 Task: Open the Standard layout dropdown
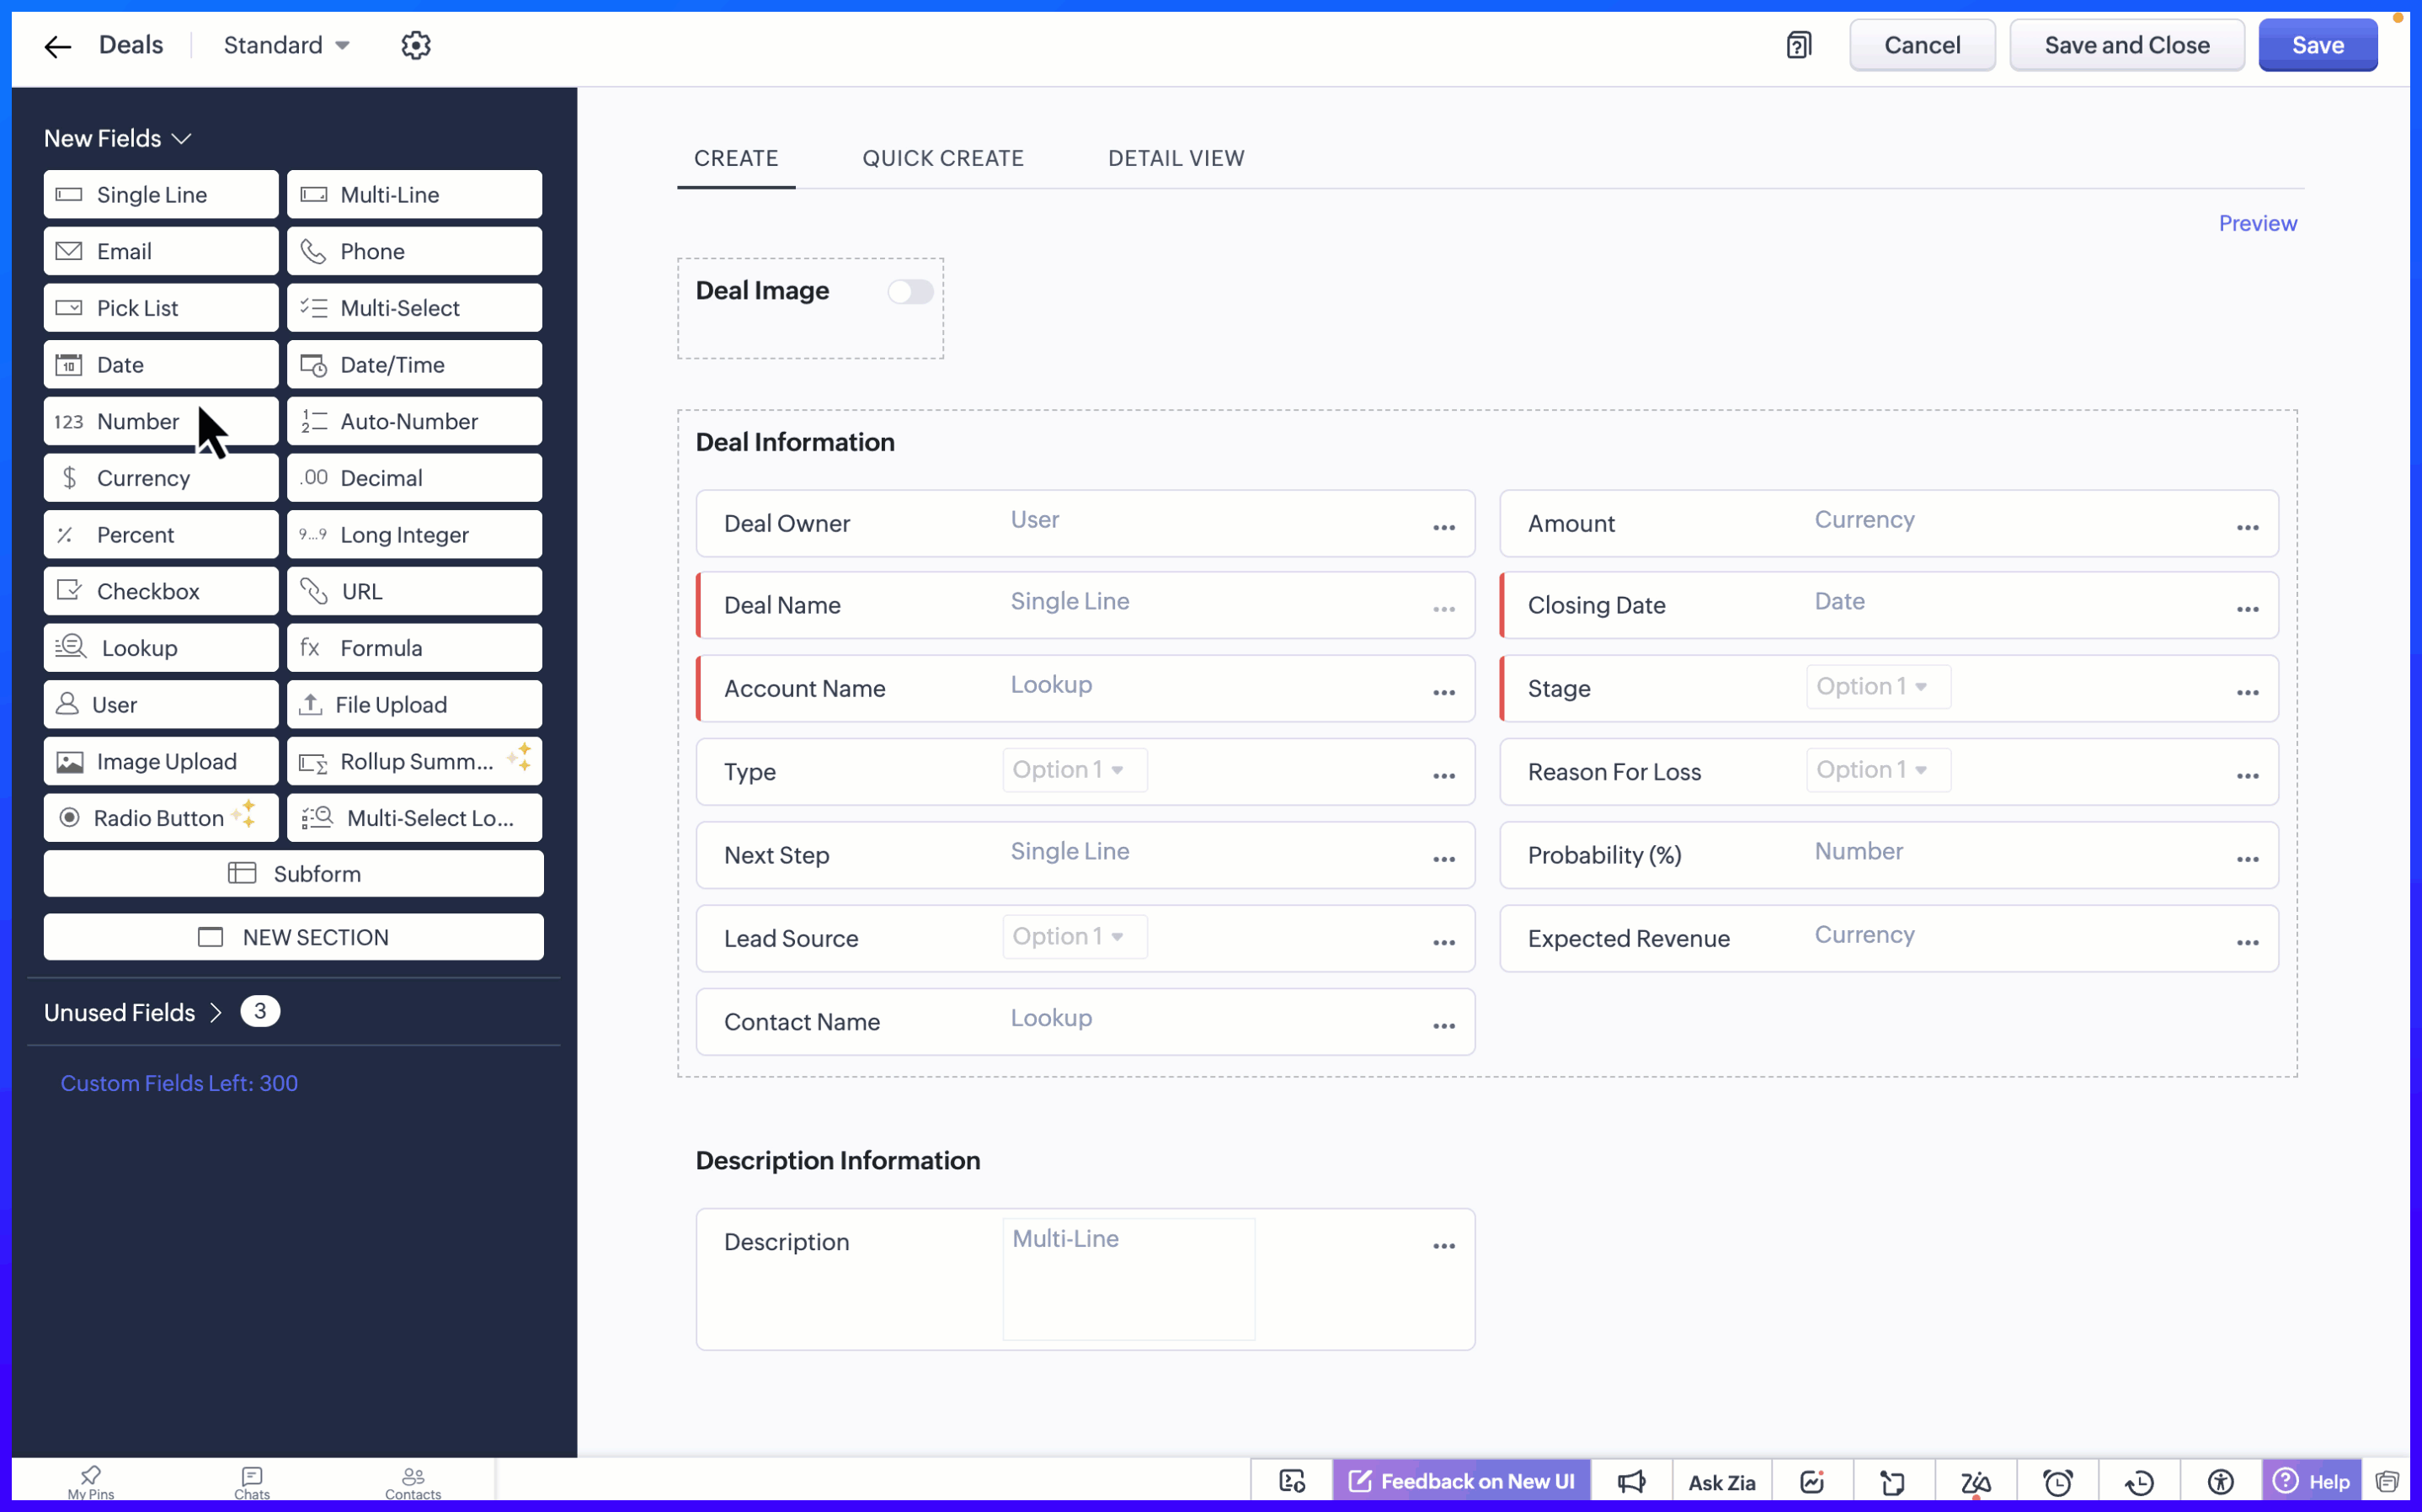pyautogui.click(x=287, y=45)
